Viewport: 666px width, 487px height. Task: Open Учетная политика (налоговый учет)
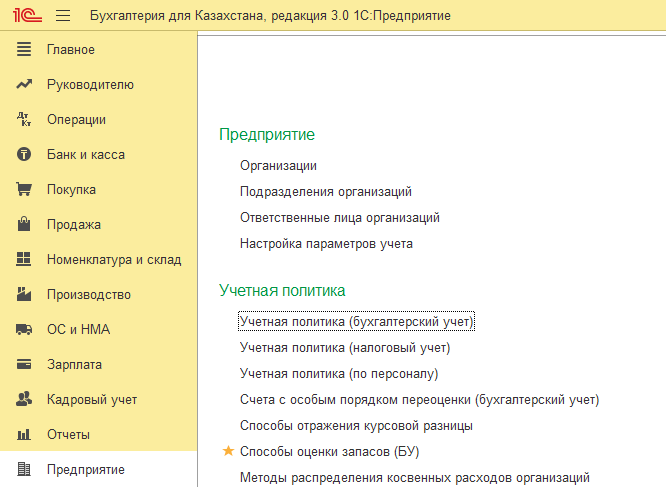point(345,348)
